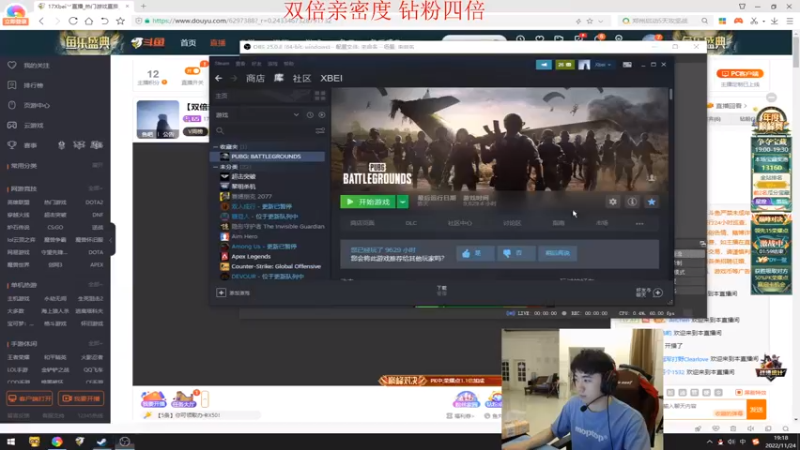Open Douyu 首页 home nav link
This screenshot has height=450, width=800.
[188, 43]
